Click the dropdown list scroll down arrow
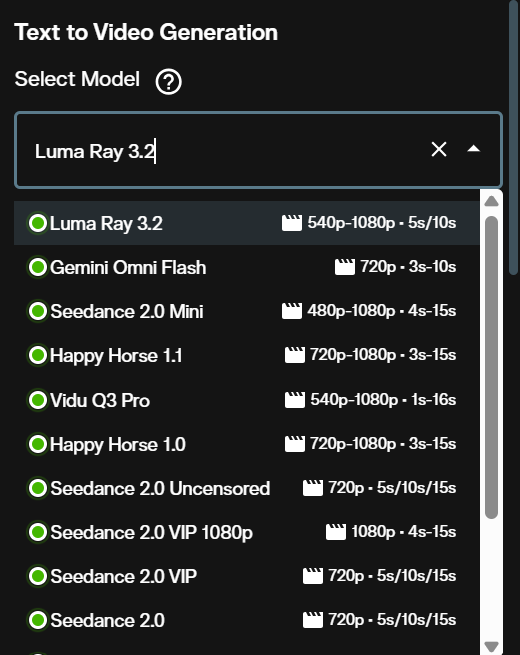 click(x=492, y=647)
